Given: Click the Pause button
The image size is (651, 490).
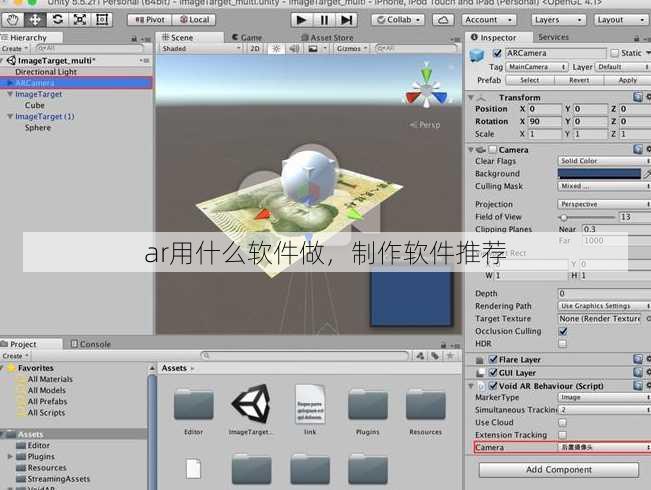Looking at the screenshot, I should pyautogui.click(x=324, y=20).
